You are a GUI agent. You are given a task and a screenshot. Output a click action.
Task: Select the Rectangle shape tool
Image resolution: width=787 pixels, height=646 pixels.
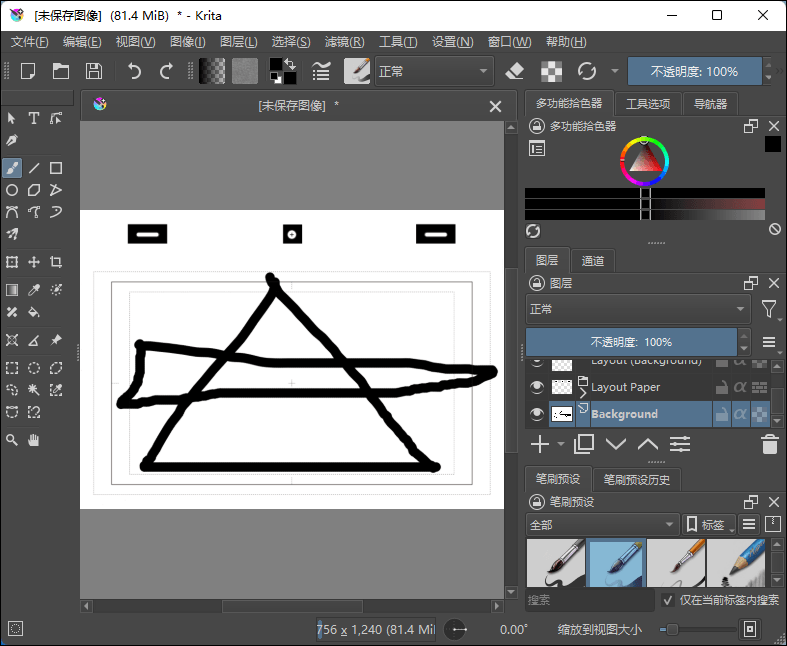point(56,168)
